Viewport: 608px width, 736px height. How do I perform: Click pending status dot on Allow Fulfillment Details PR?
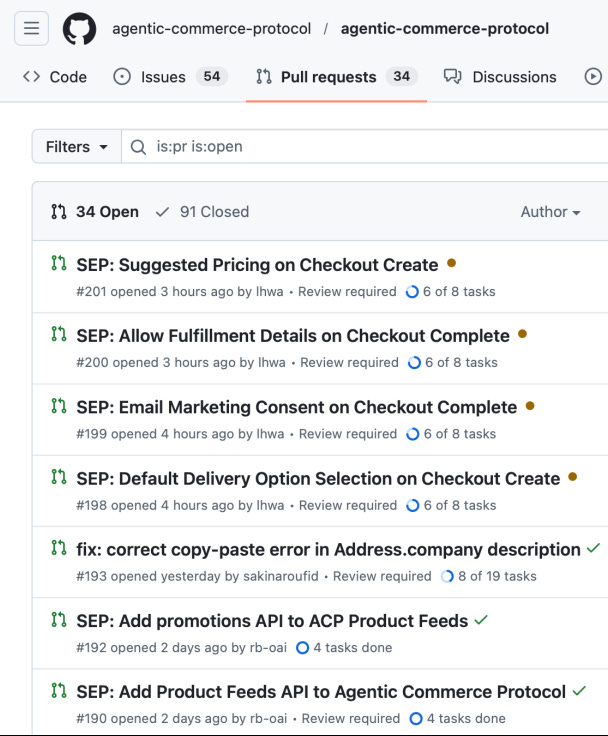[523, 334]
